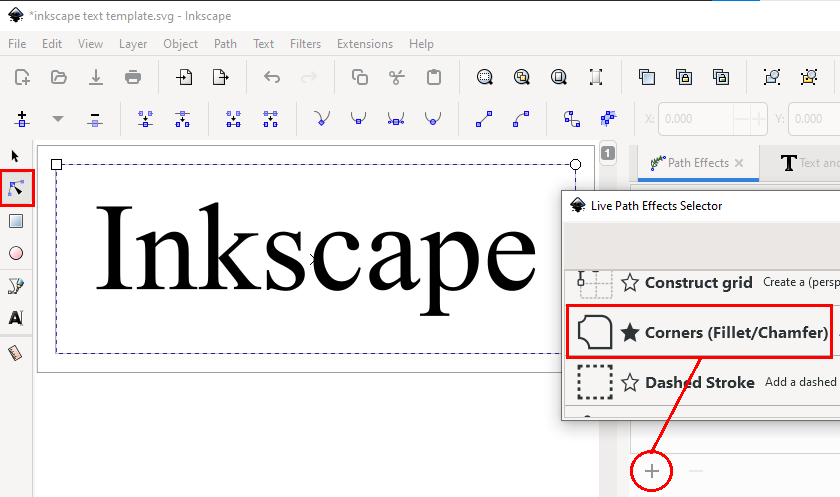Select the Text tool
Viewport: 840px width, 497px height.
pos(16,318)
